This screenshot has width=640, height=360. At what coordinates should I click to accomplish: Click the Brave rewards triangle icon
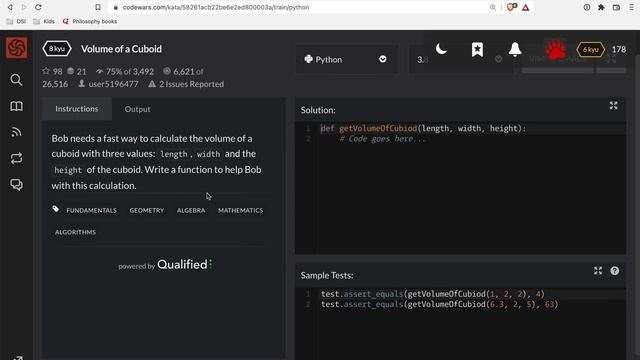tap(526, 7)
